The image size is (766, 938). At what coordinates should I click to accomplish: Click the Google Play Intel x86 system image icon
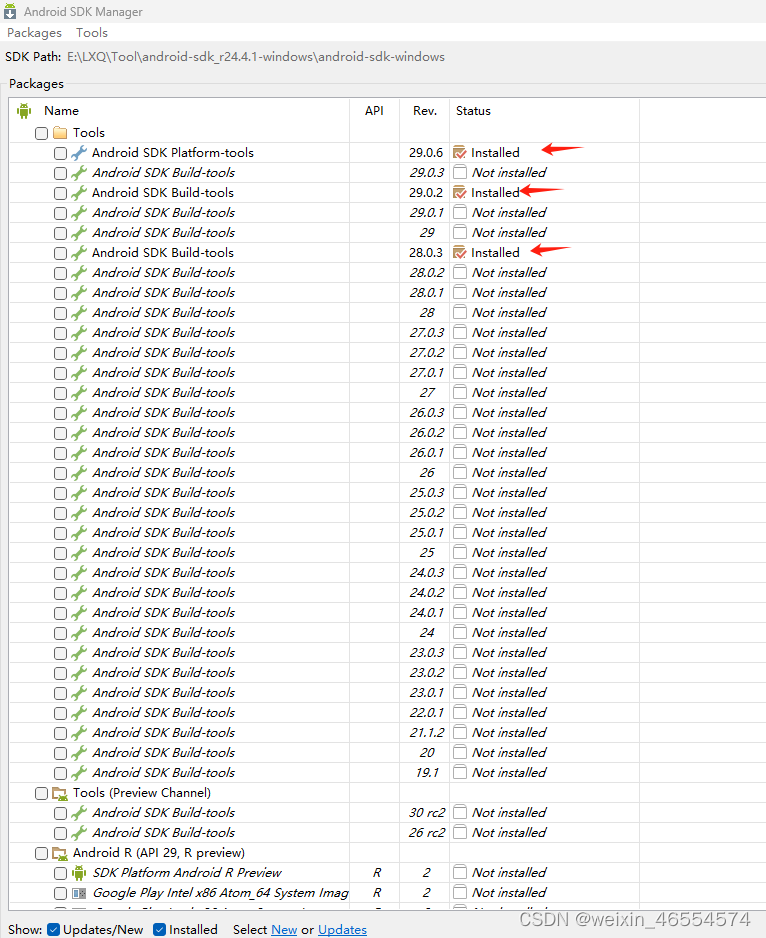pyautogui.click(x=78, y=893)
